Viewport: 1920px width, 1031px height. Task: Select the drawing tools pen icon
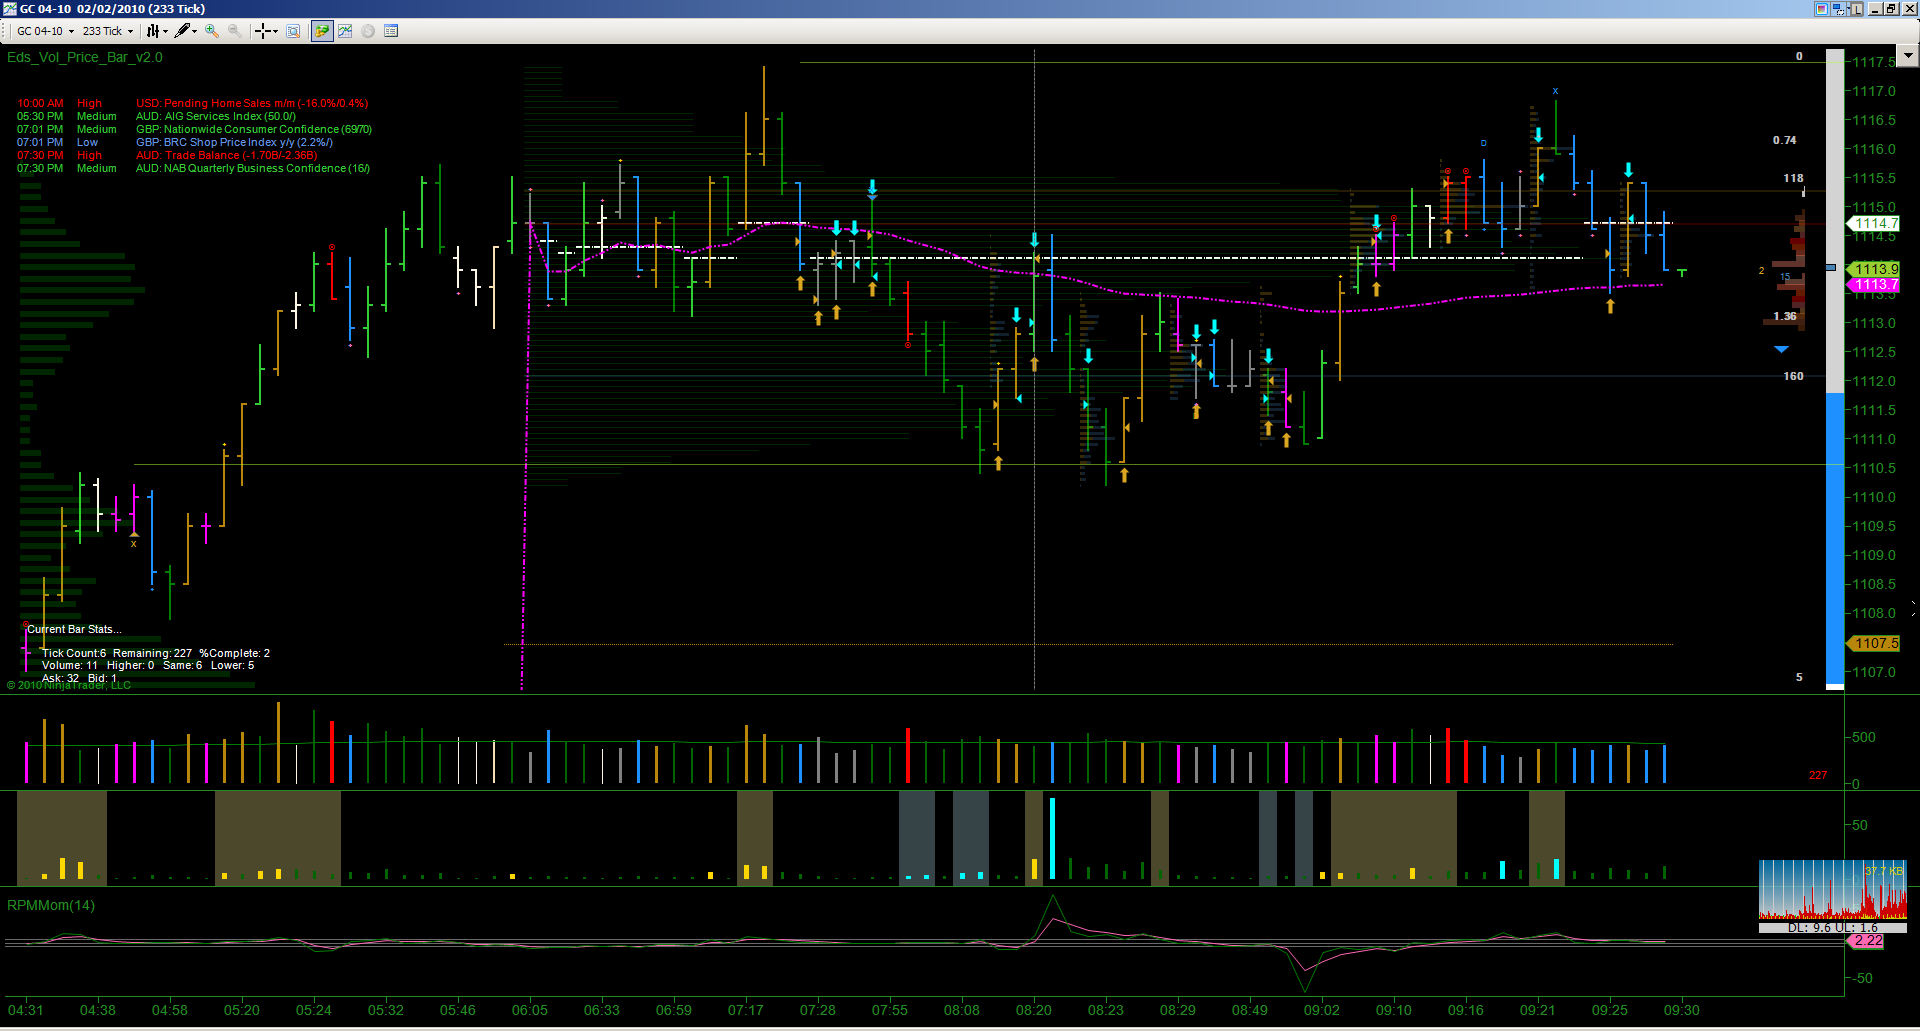182,31
